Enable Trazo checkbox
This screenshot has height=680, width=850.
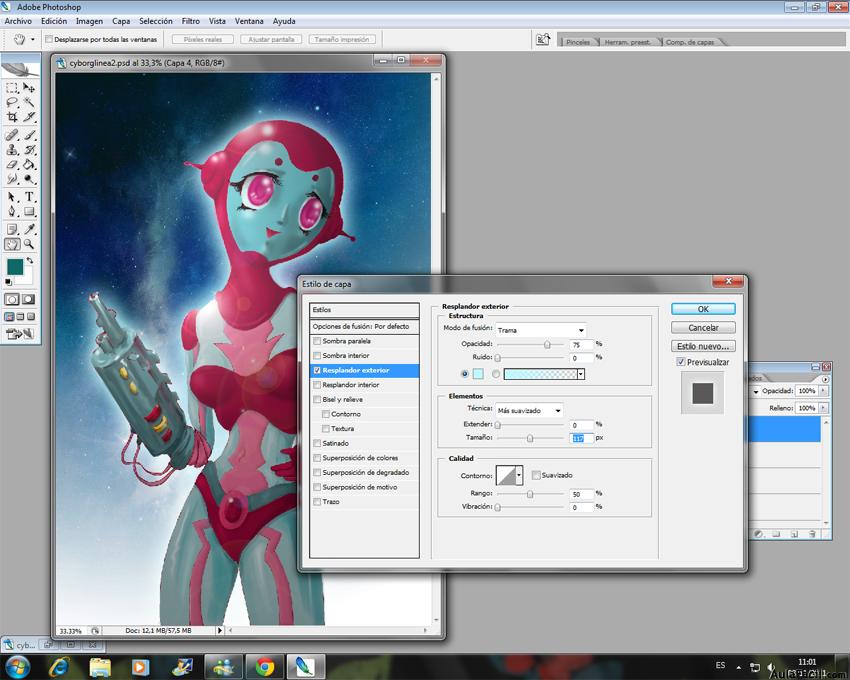click(x=317, y=502)
